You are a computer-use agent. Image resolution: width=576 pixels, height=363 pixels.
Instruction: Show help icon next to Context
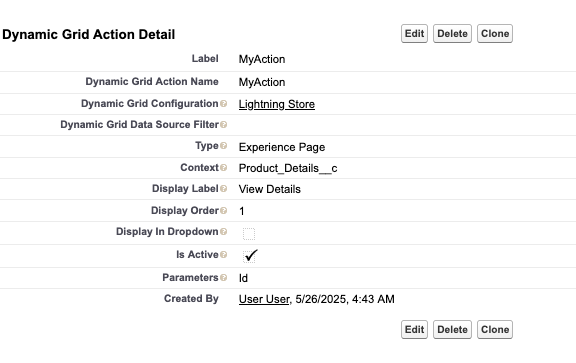tap(223, 168)
